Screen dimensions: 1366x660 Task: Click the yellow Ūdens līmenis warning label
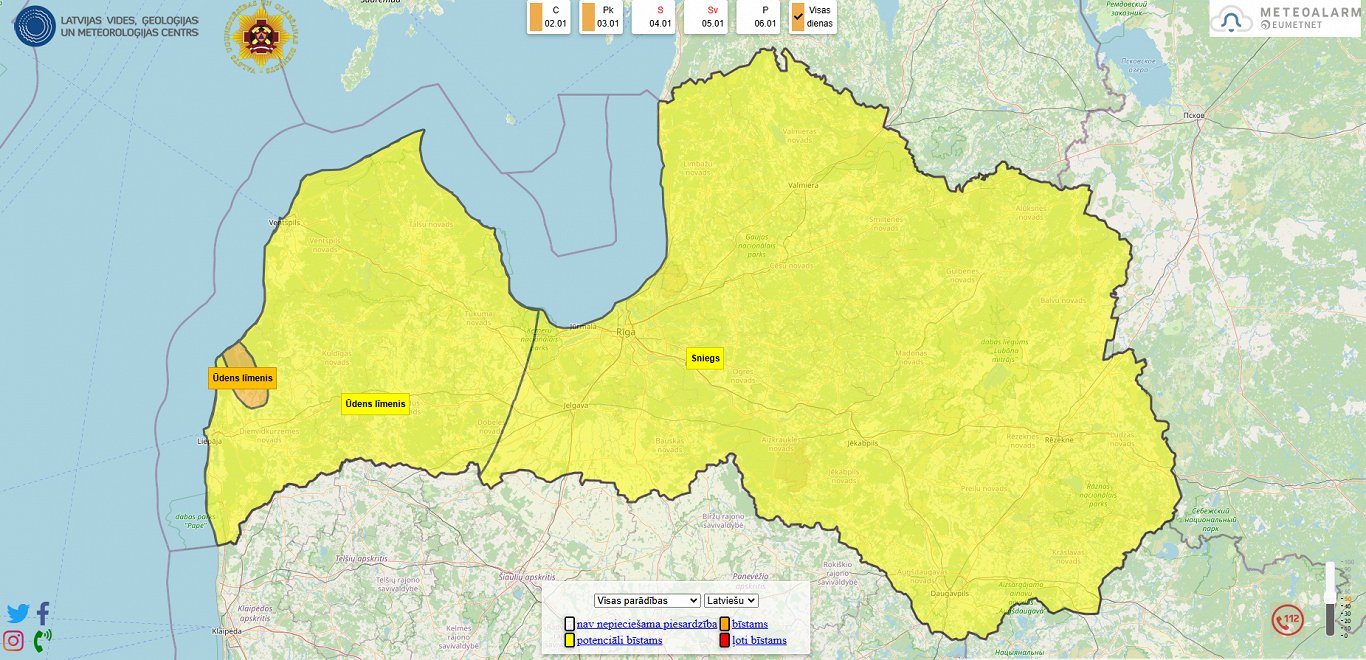coord(375,404)
